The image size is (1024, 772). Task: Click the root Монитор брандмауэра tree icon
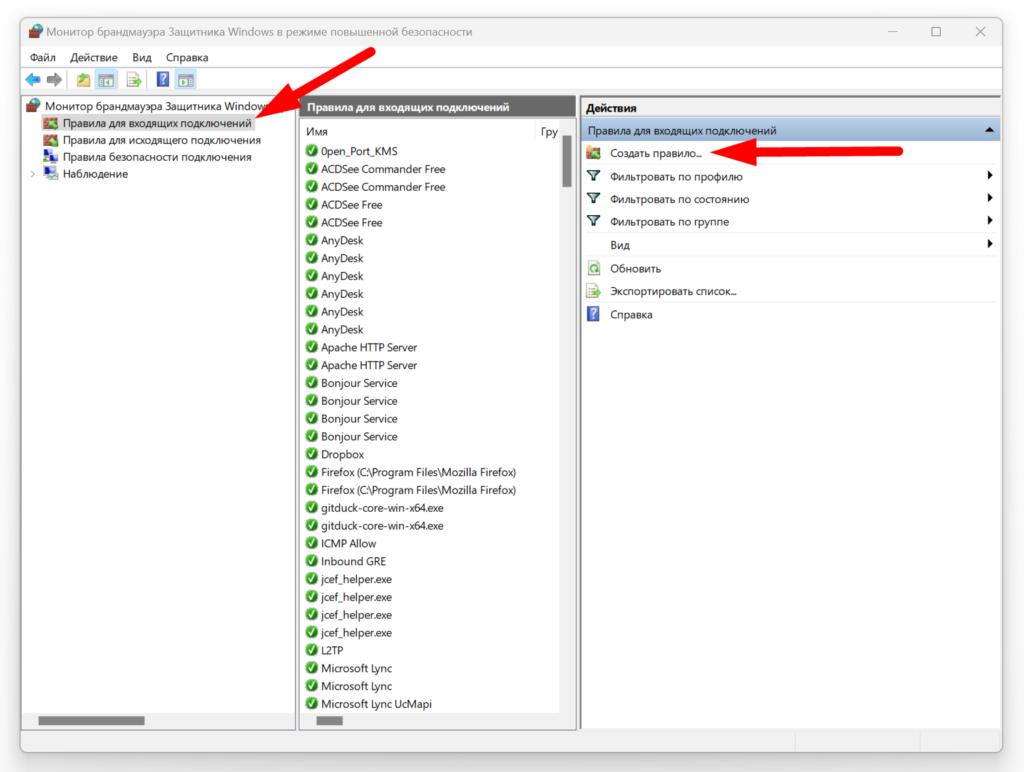click(x=33, y=105)
